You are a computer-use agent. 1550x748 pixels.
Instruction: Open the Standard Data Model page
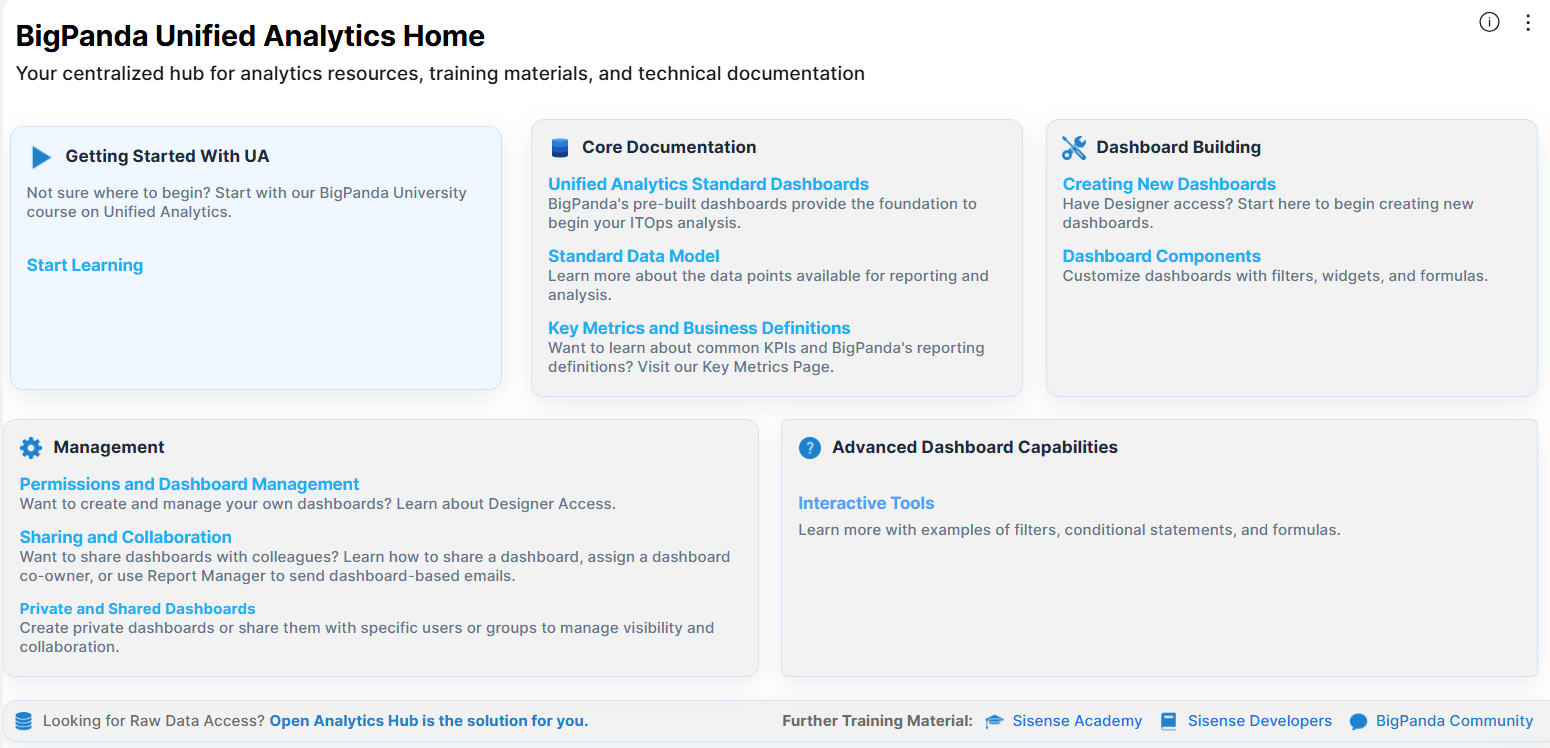pyautogui.click(x=633, y=256)
